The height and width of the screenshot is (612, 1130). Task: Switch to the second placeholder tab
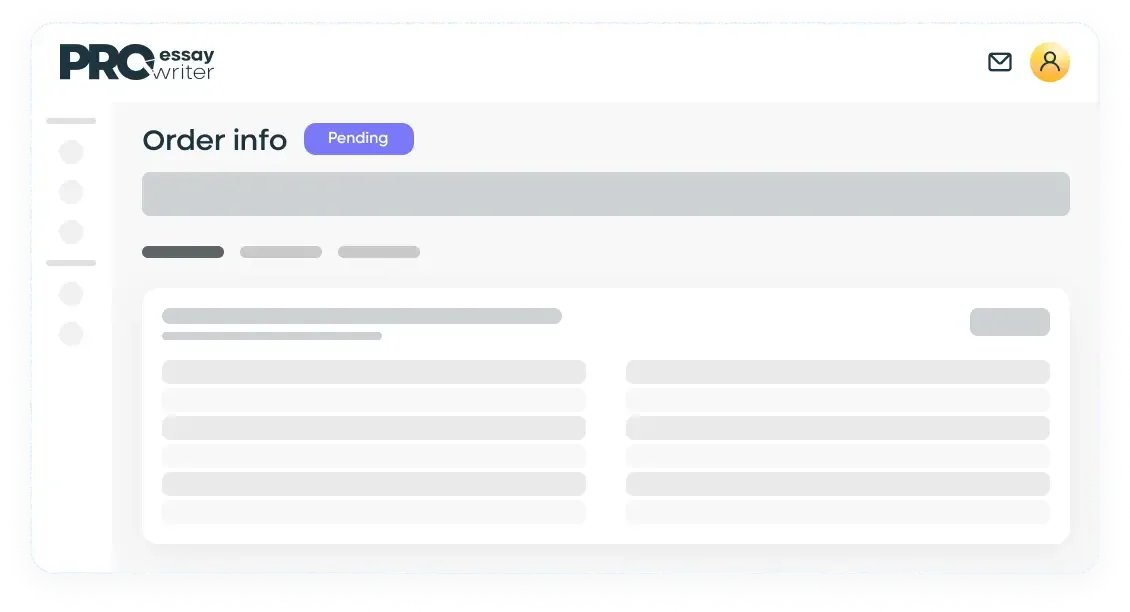(281, 252)
